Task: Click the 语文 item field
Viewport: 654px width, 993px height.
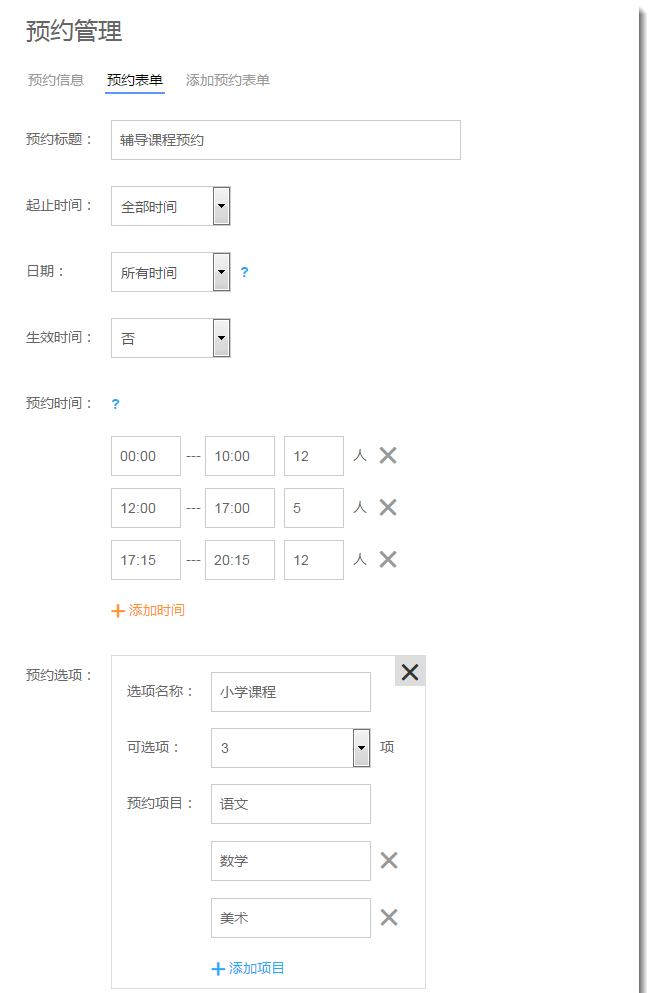Action: 290,804
